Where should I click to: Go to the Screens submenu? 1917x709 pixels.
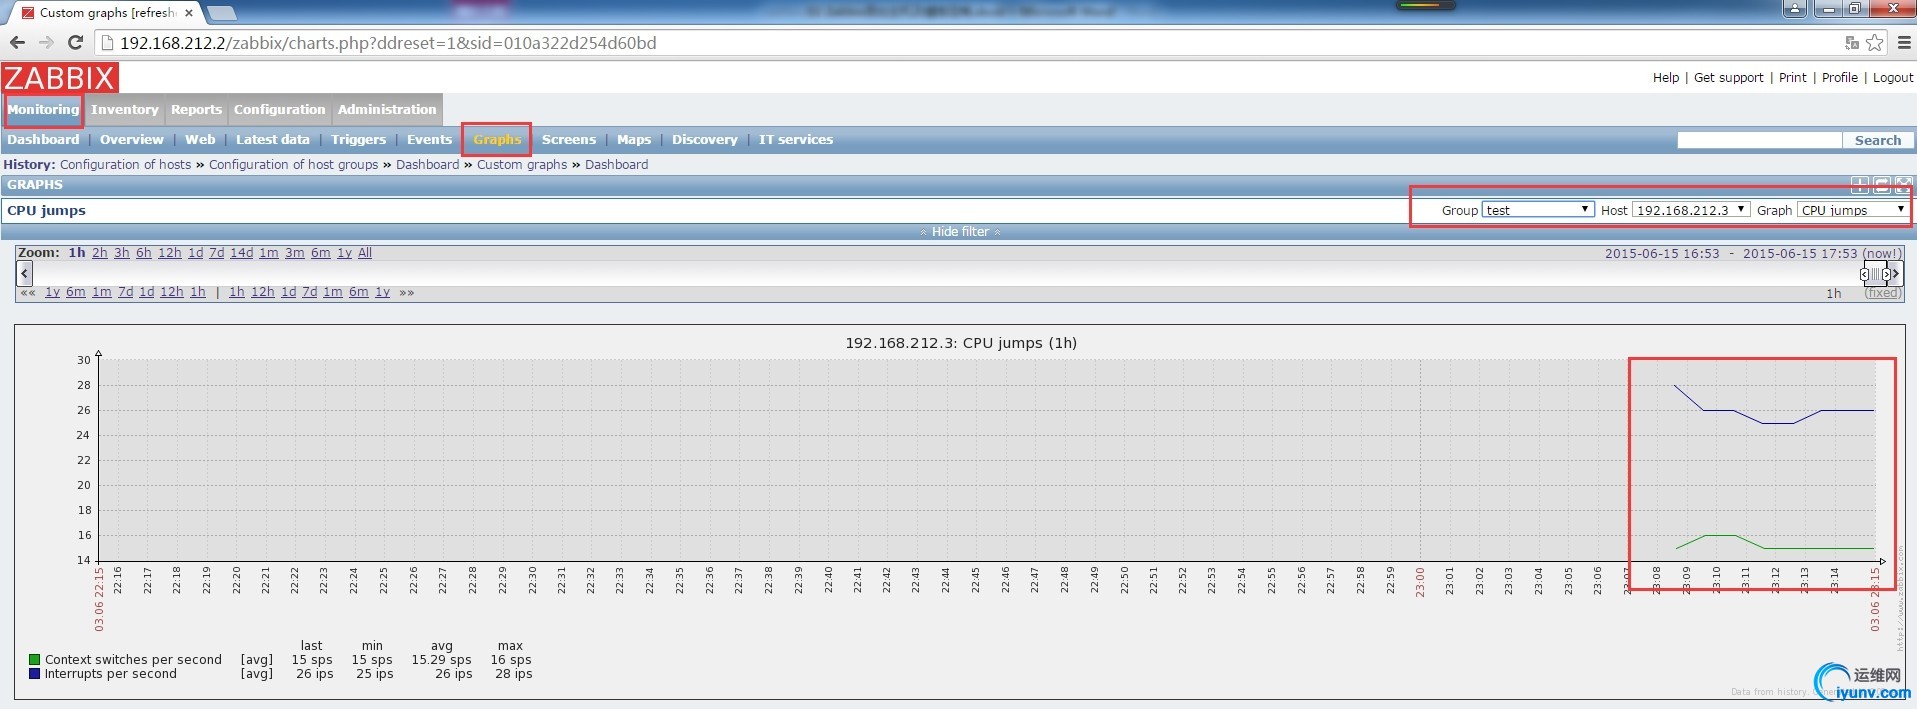pyautogui.click(x=569, y=140)
